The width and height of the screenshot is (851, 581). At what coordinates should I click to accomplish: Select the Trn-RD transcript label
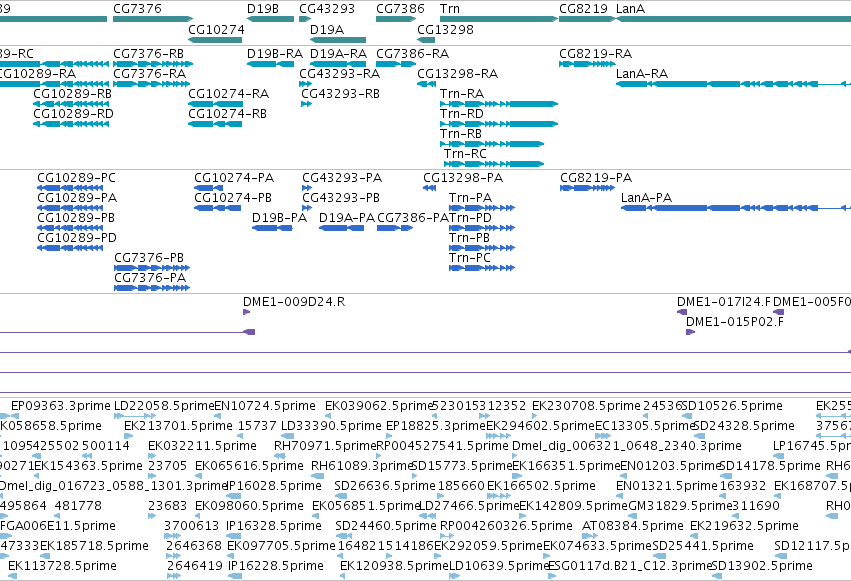point(461,114)
